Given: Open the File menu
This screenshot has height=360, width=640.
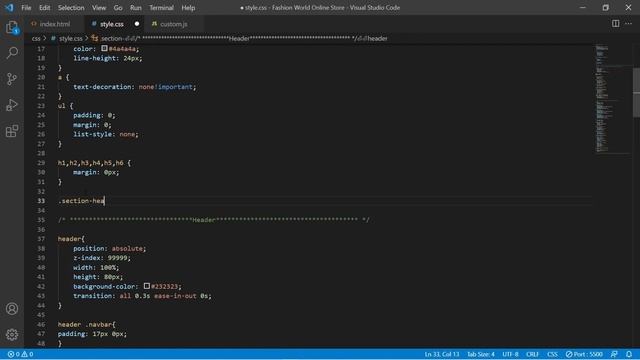Looking at the screenshot, I should pos(26,7).
